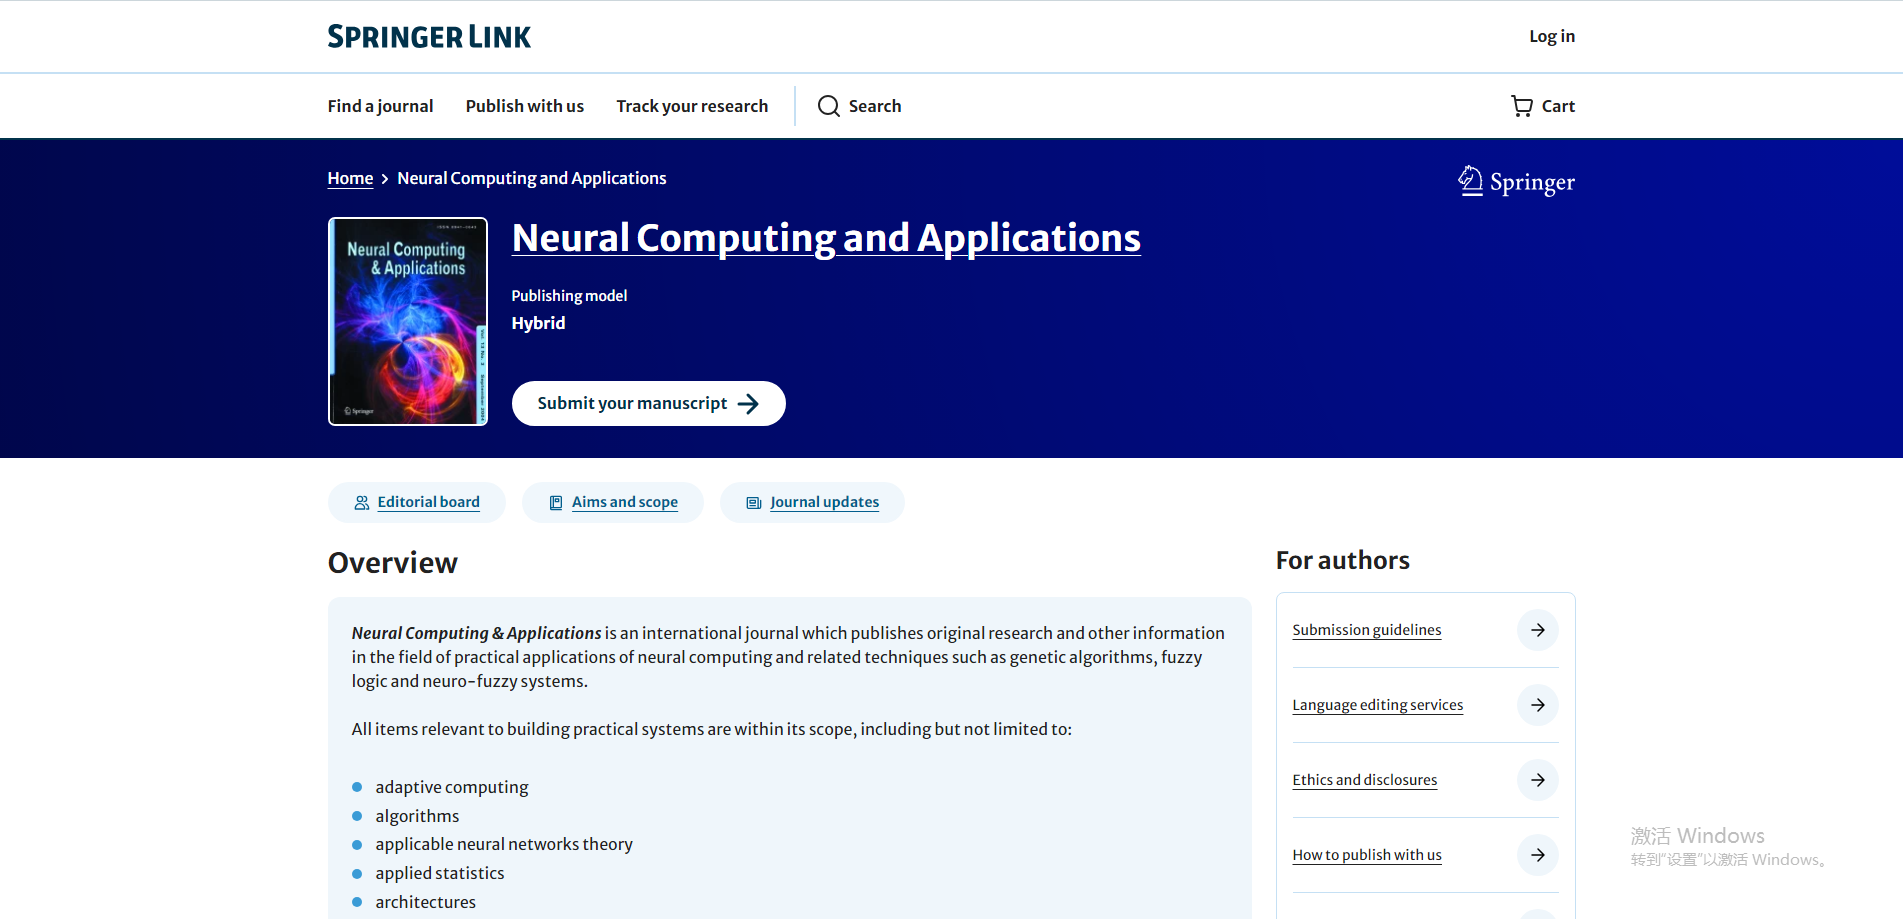
Task: Click the 'architectures' list item
Action: click(426, 902)
